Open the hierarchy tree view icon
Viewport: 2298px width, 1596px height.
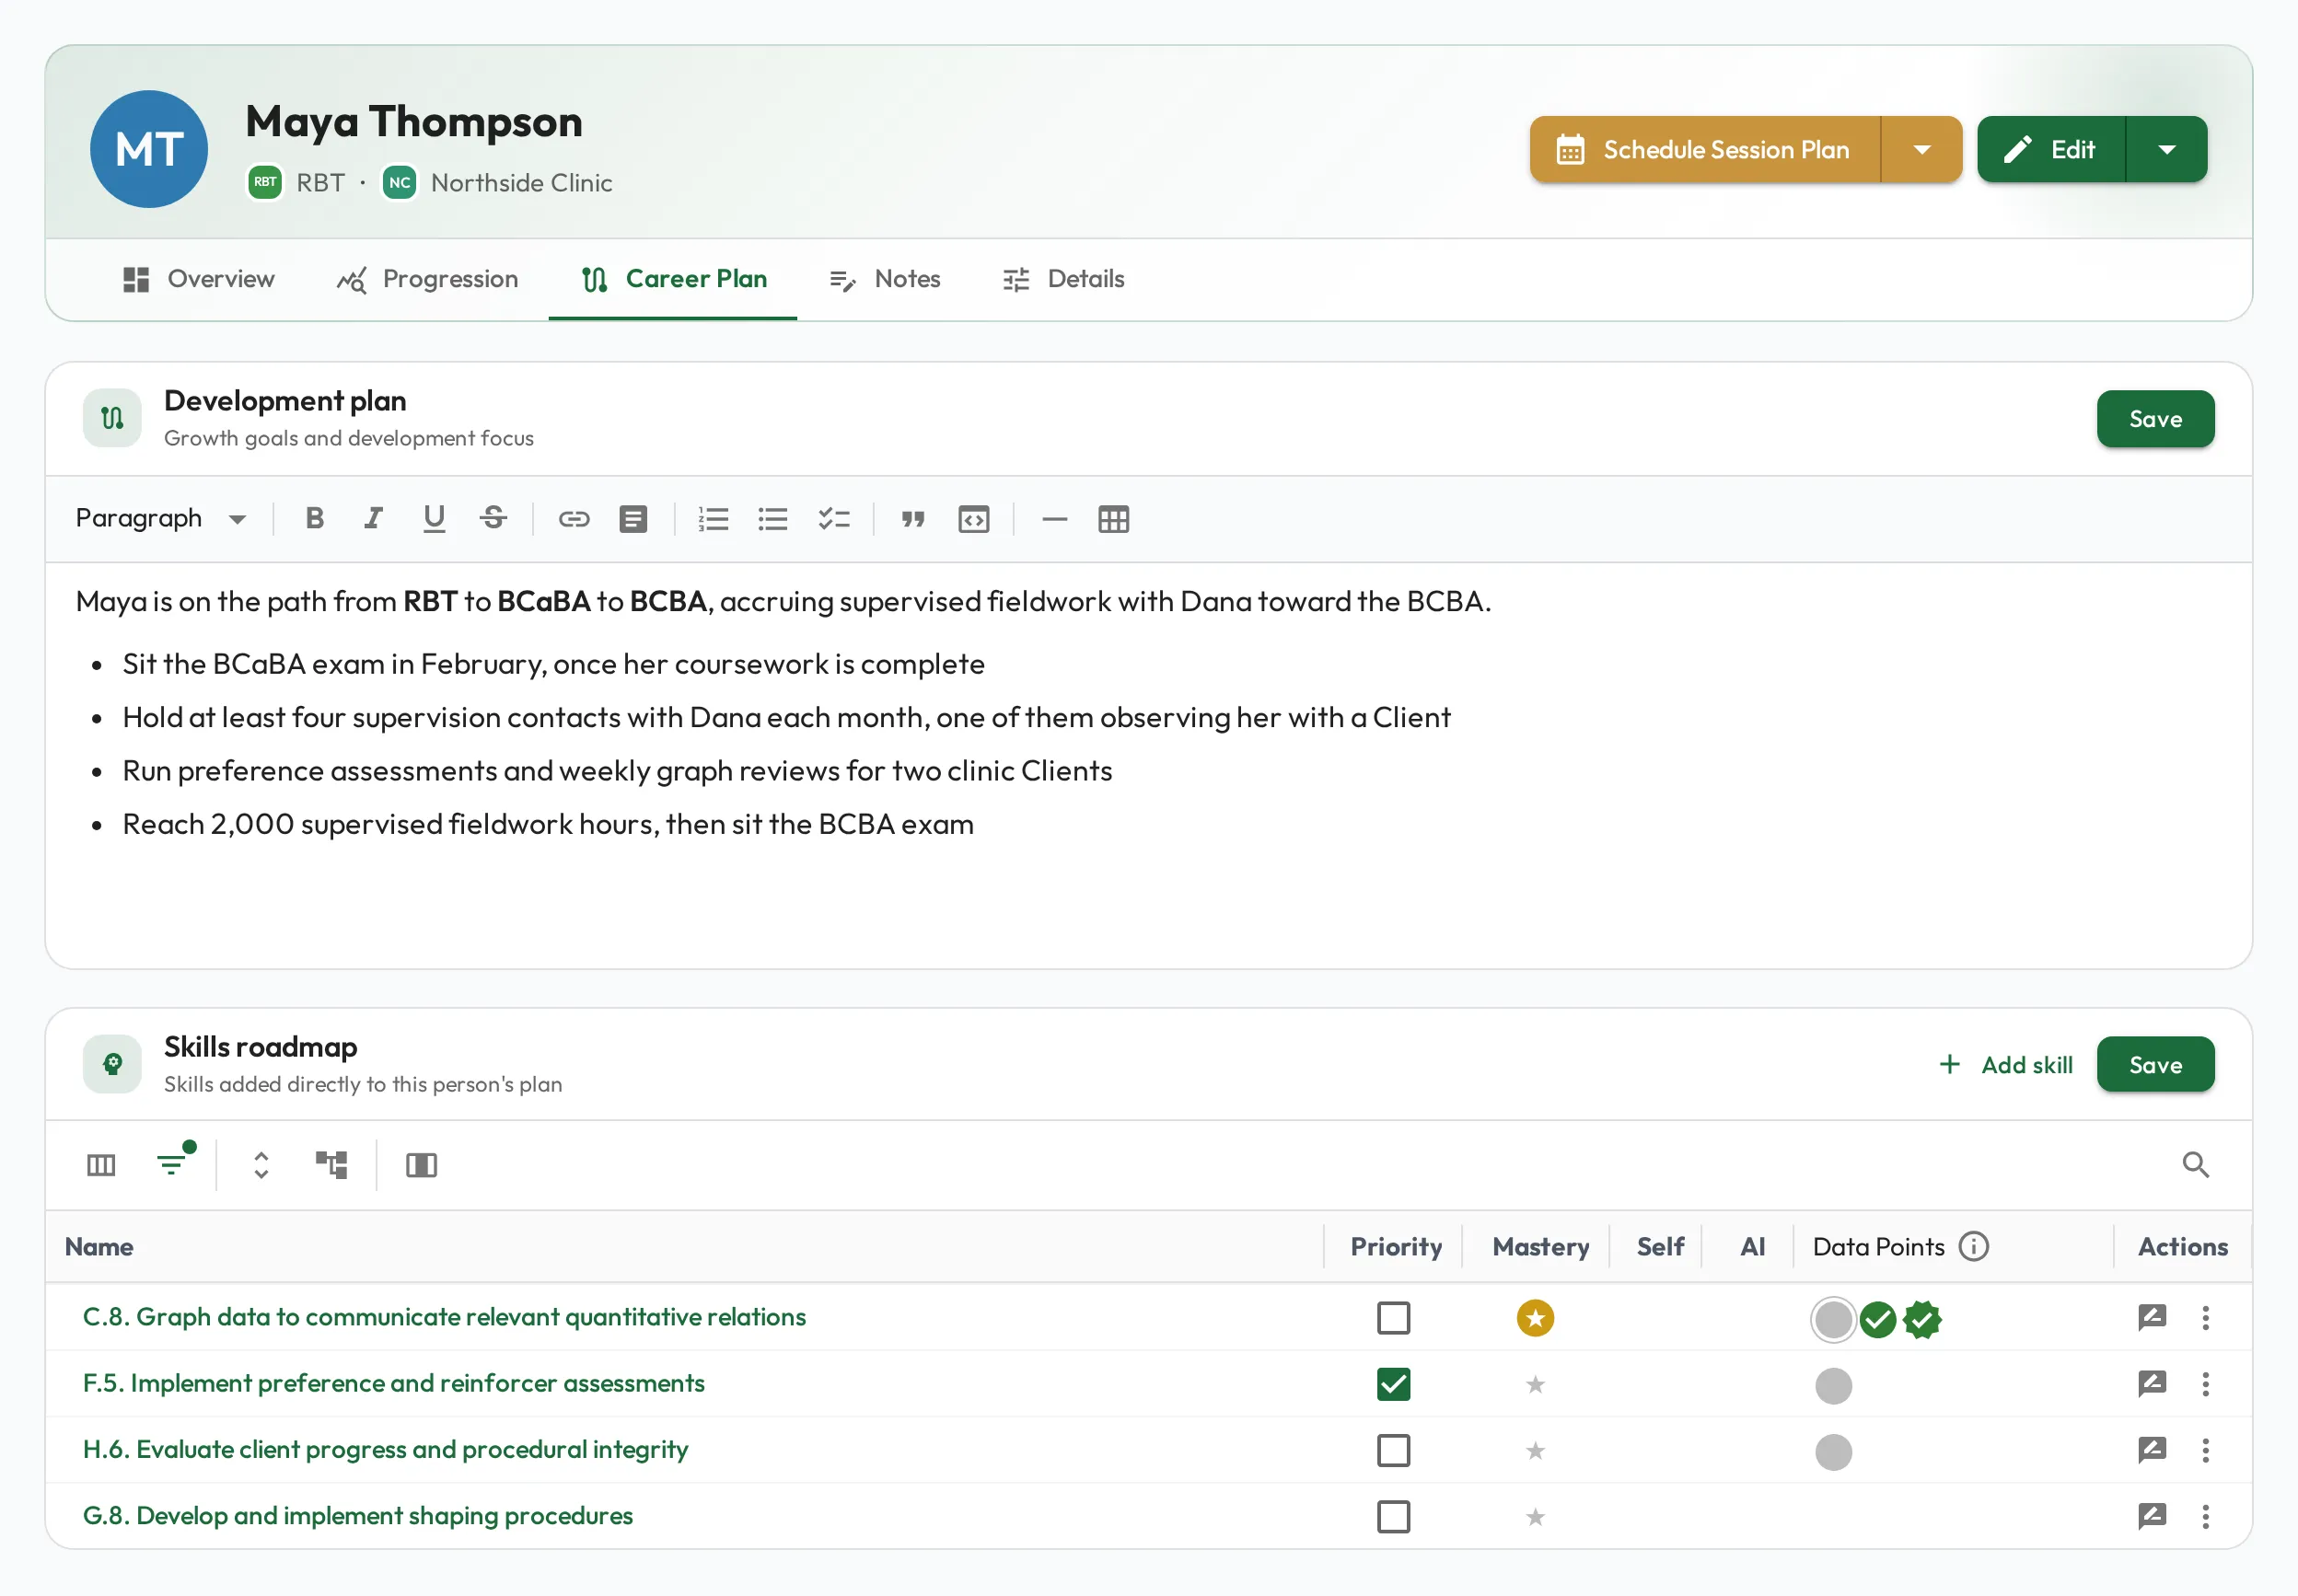pyautogui.click(x=332, y=1165)
